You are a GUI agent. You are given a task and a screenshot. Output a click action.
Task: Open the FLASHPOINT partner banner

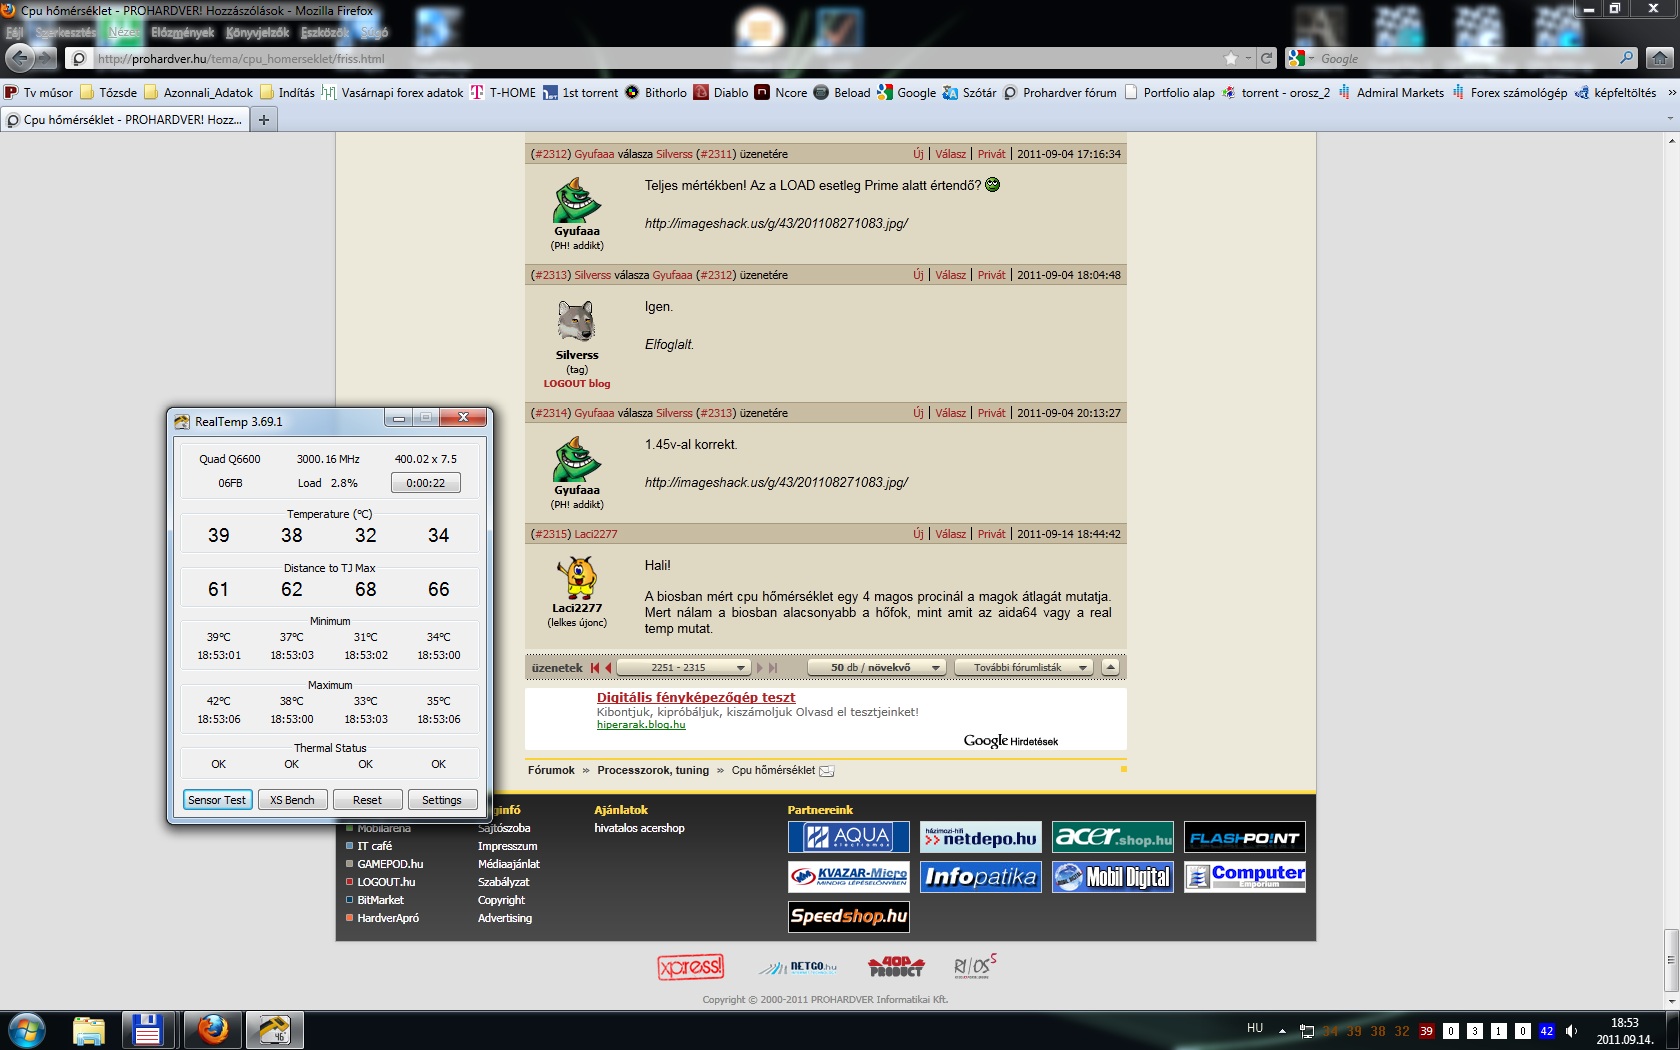[x=1244, y=837]
